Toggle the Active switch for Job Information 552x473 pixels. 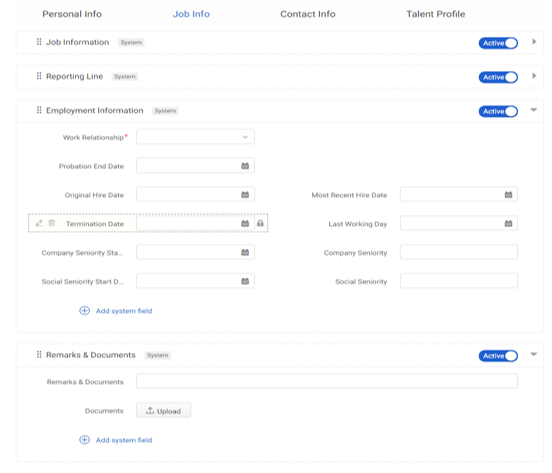[x=498, y=43]
